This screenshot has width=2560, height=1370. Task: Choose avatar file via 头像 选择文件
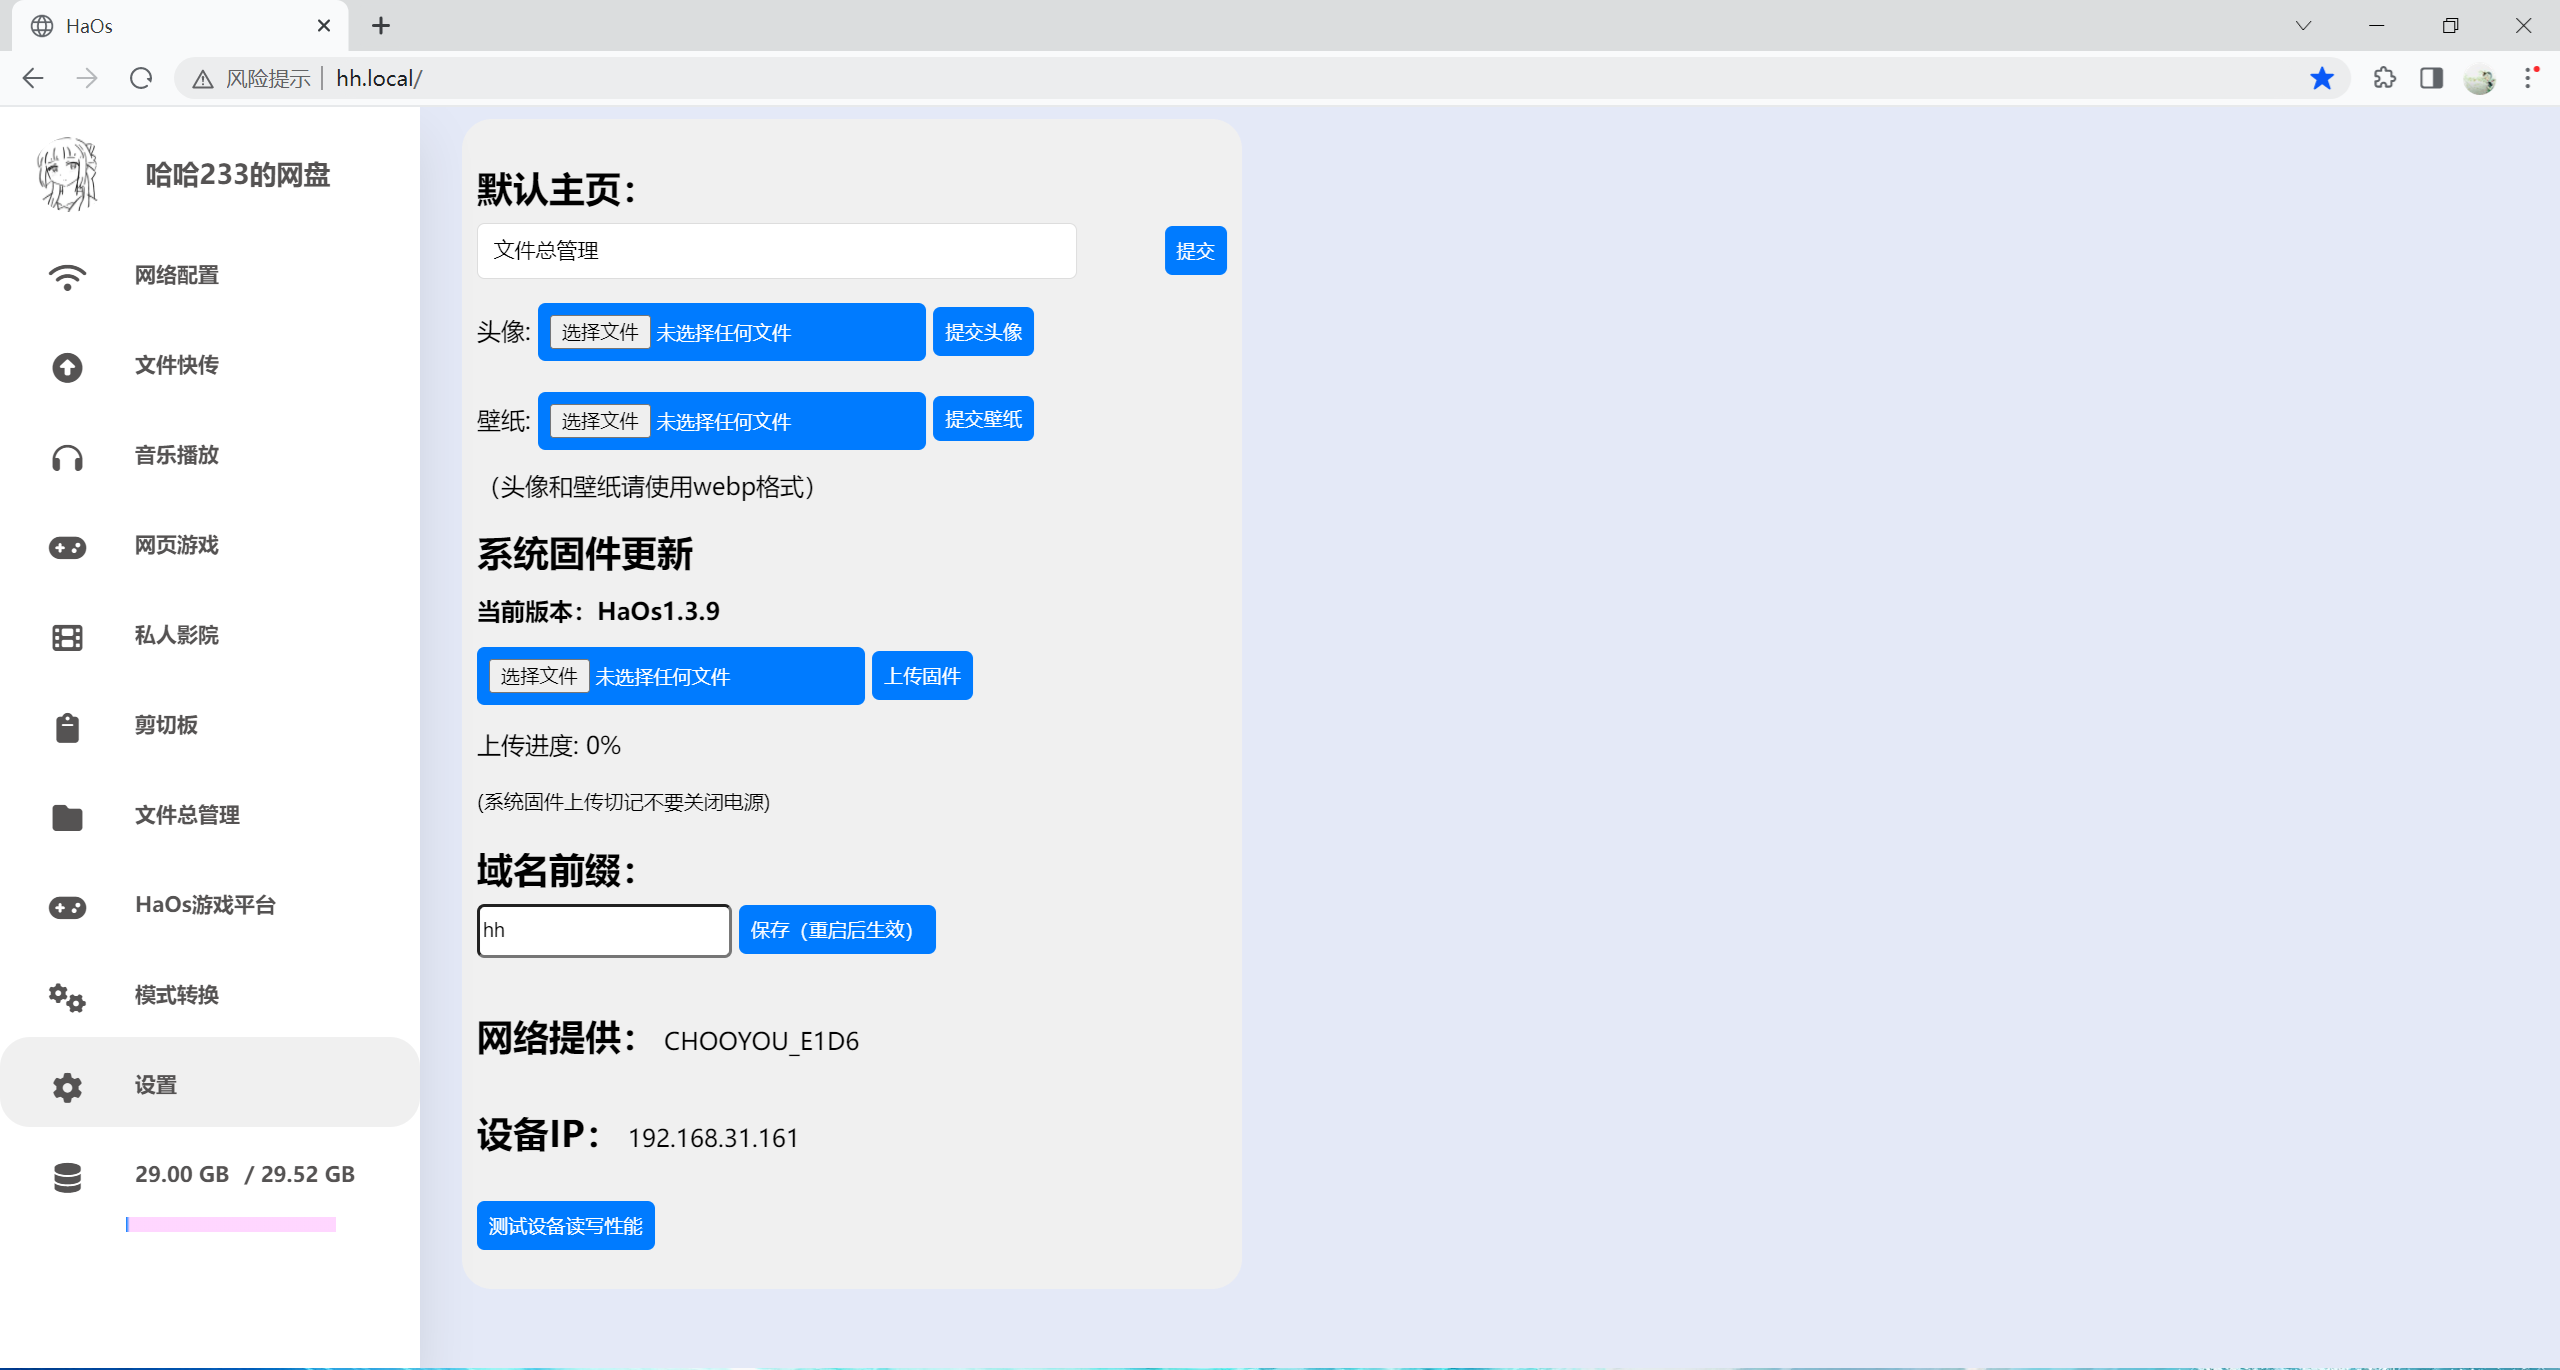600,332
